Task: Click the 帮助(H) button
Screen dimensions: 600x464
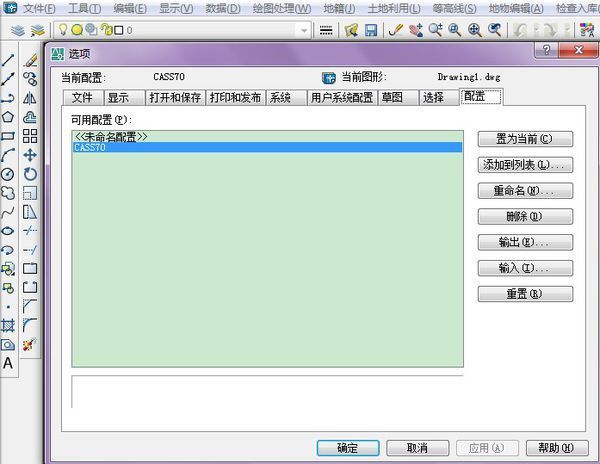Action: click(557, 448)
